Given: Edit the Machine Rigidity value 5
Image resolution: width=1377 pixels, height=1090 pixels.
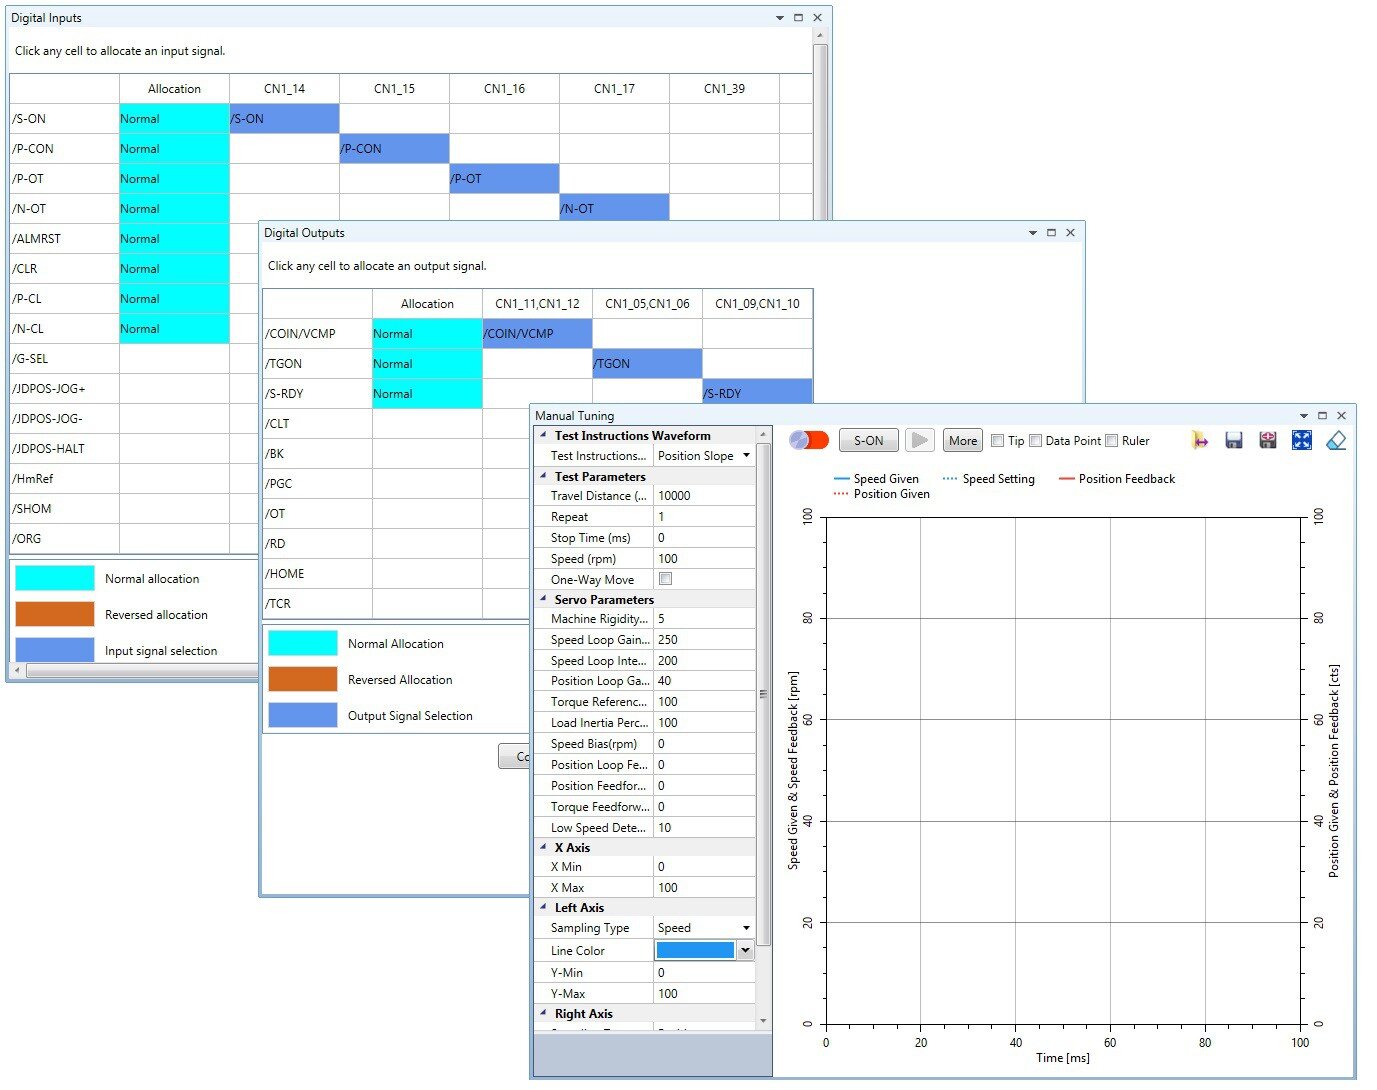Looking at the screenshot, I should pos(704,619).
